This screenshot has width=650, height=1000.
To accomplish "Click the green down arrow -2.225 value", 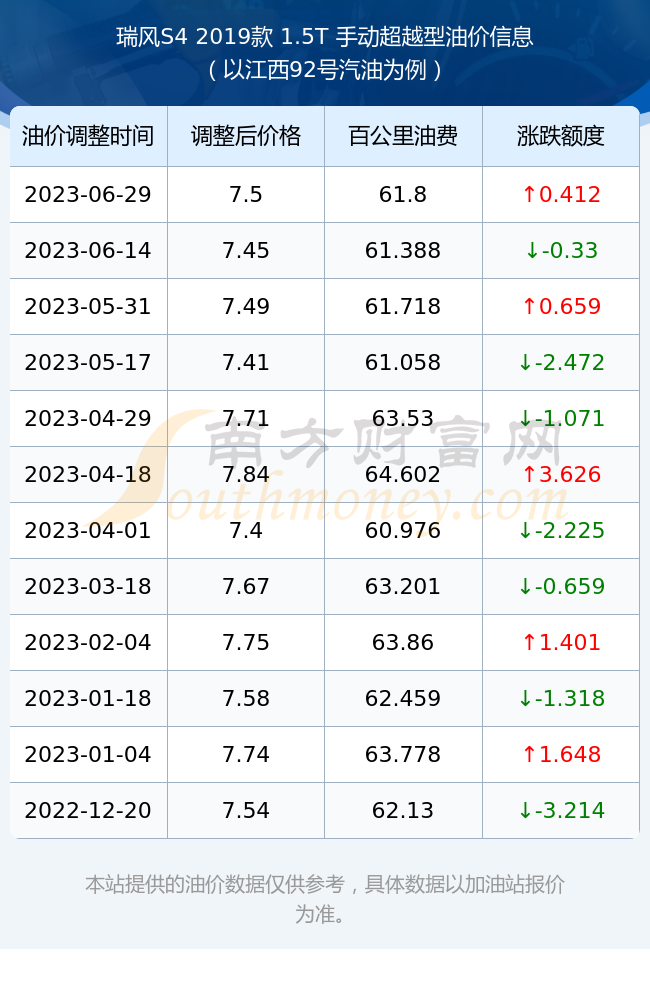I will point(561,531).
